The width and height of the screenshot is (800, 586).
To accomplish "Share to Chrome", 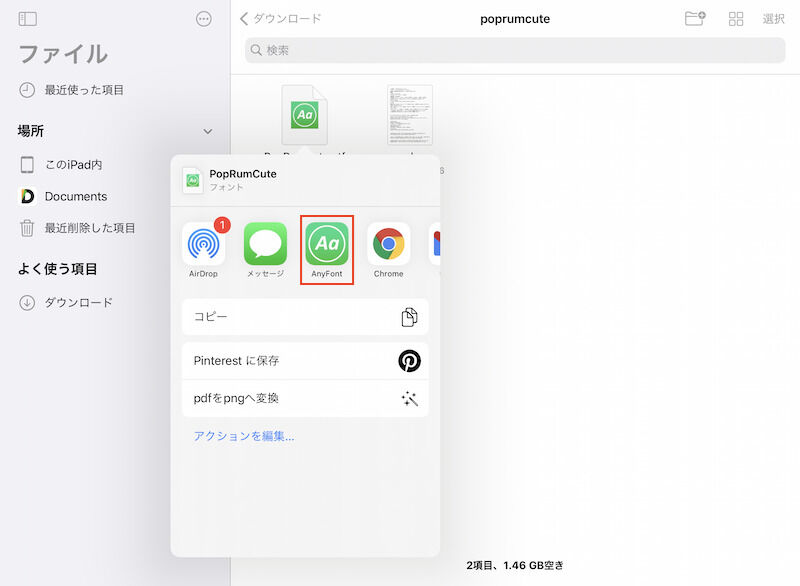I will [x=388, y=249].
